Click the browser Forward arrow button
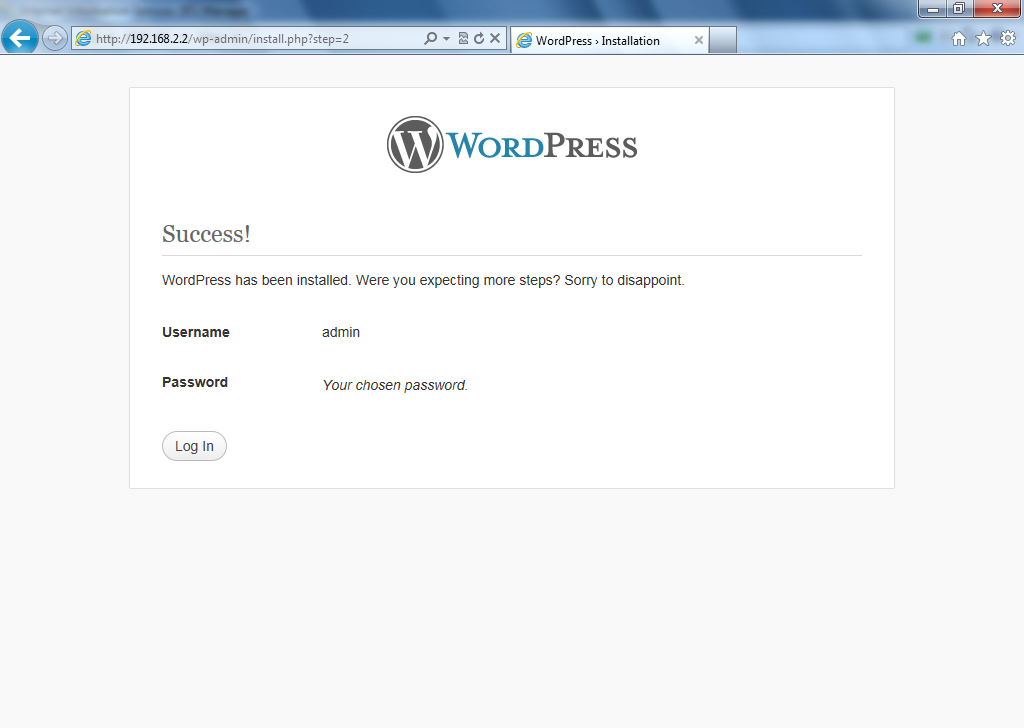 (x=55, y=39)
